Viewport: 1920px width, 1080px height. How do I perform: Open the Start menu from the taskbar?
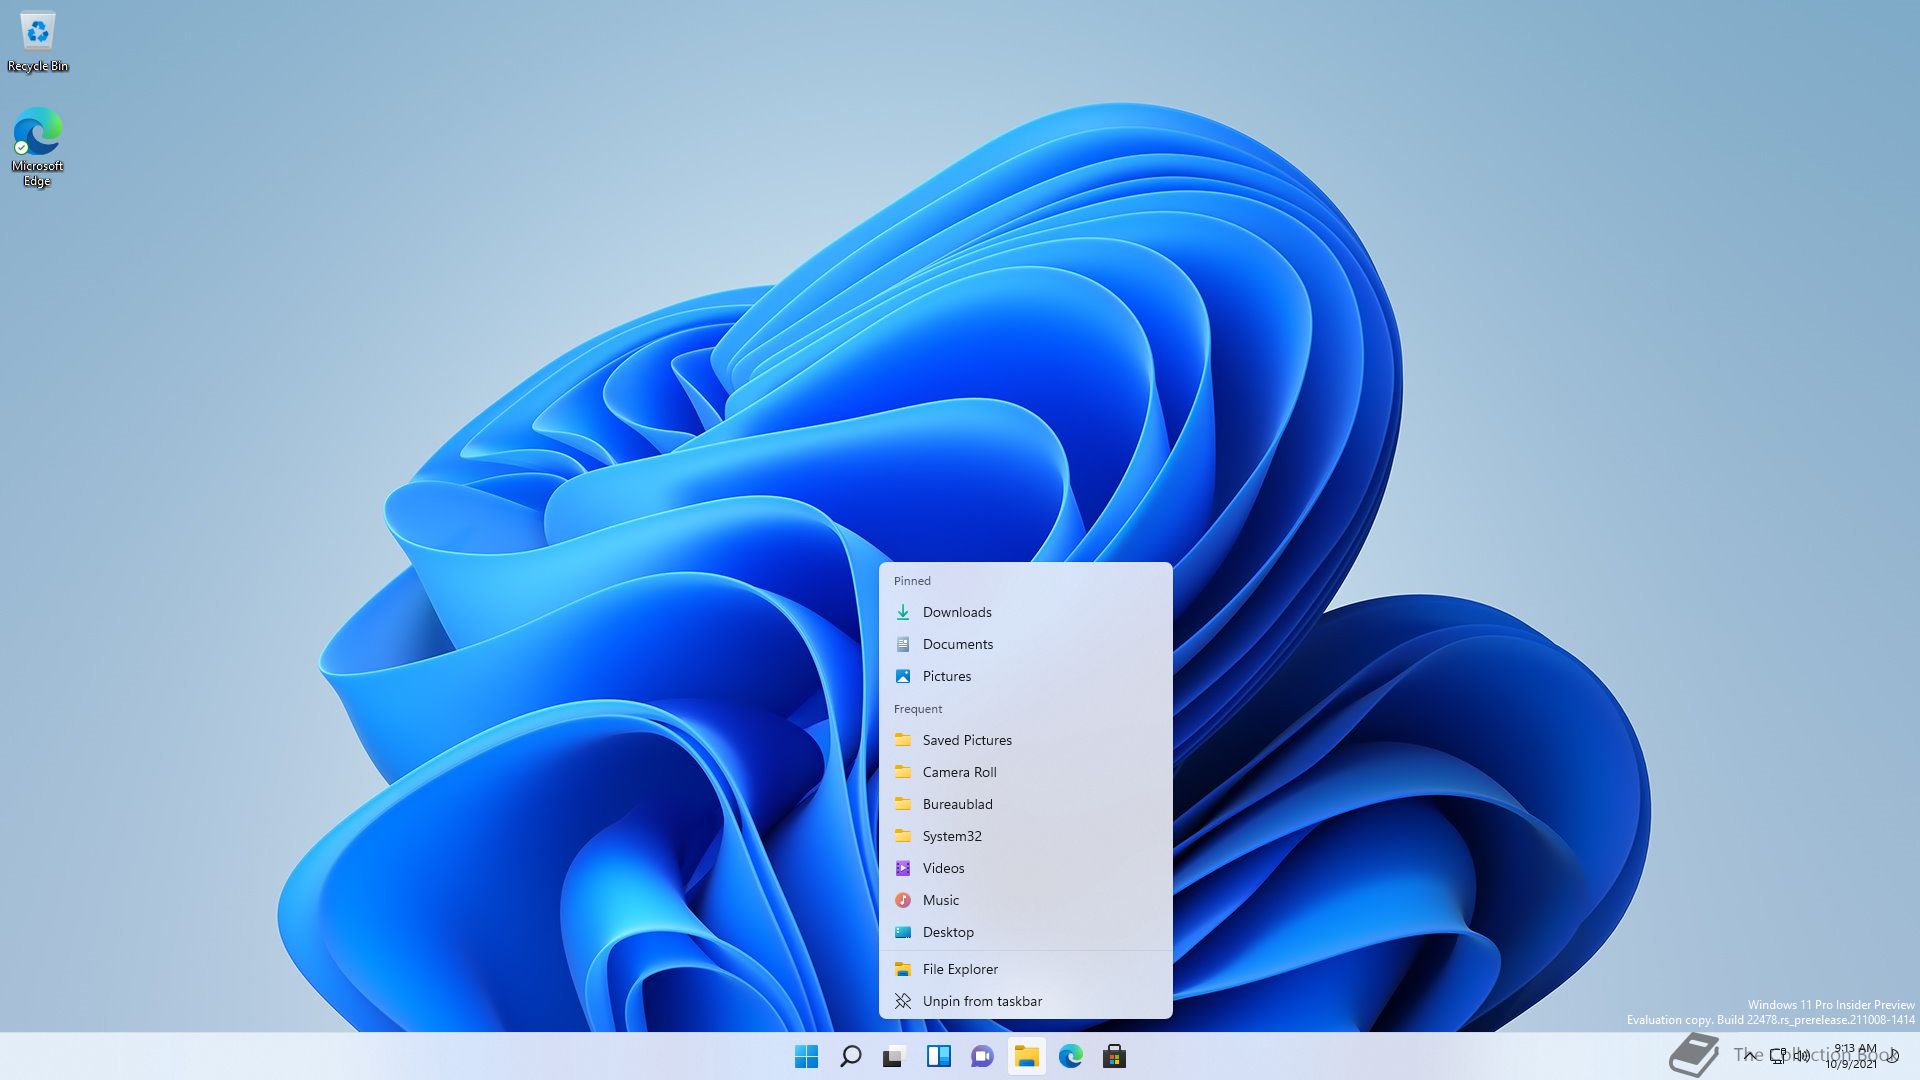click(806, 1056)
